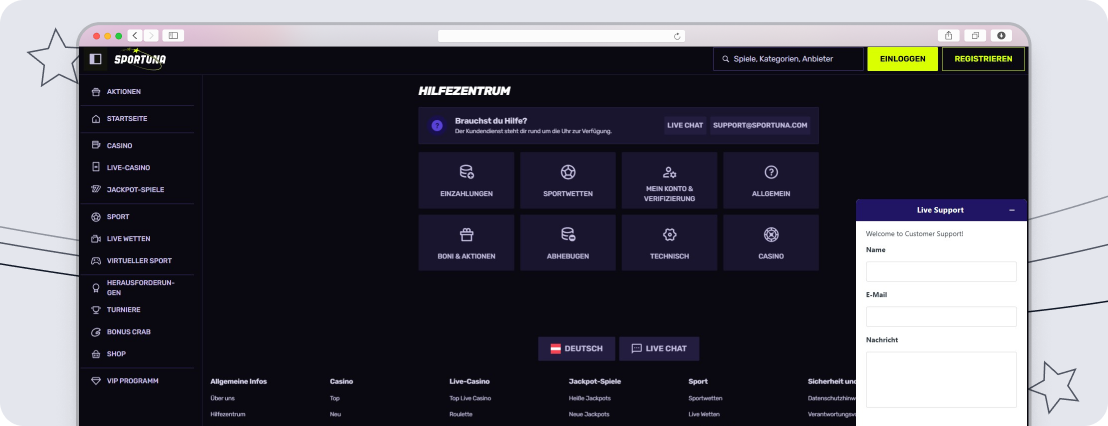Open the Casino help category tile
The height and width of the screenshot is (426, 1108).
[x=770, y=243]
